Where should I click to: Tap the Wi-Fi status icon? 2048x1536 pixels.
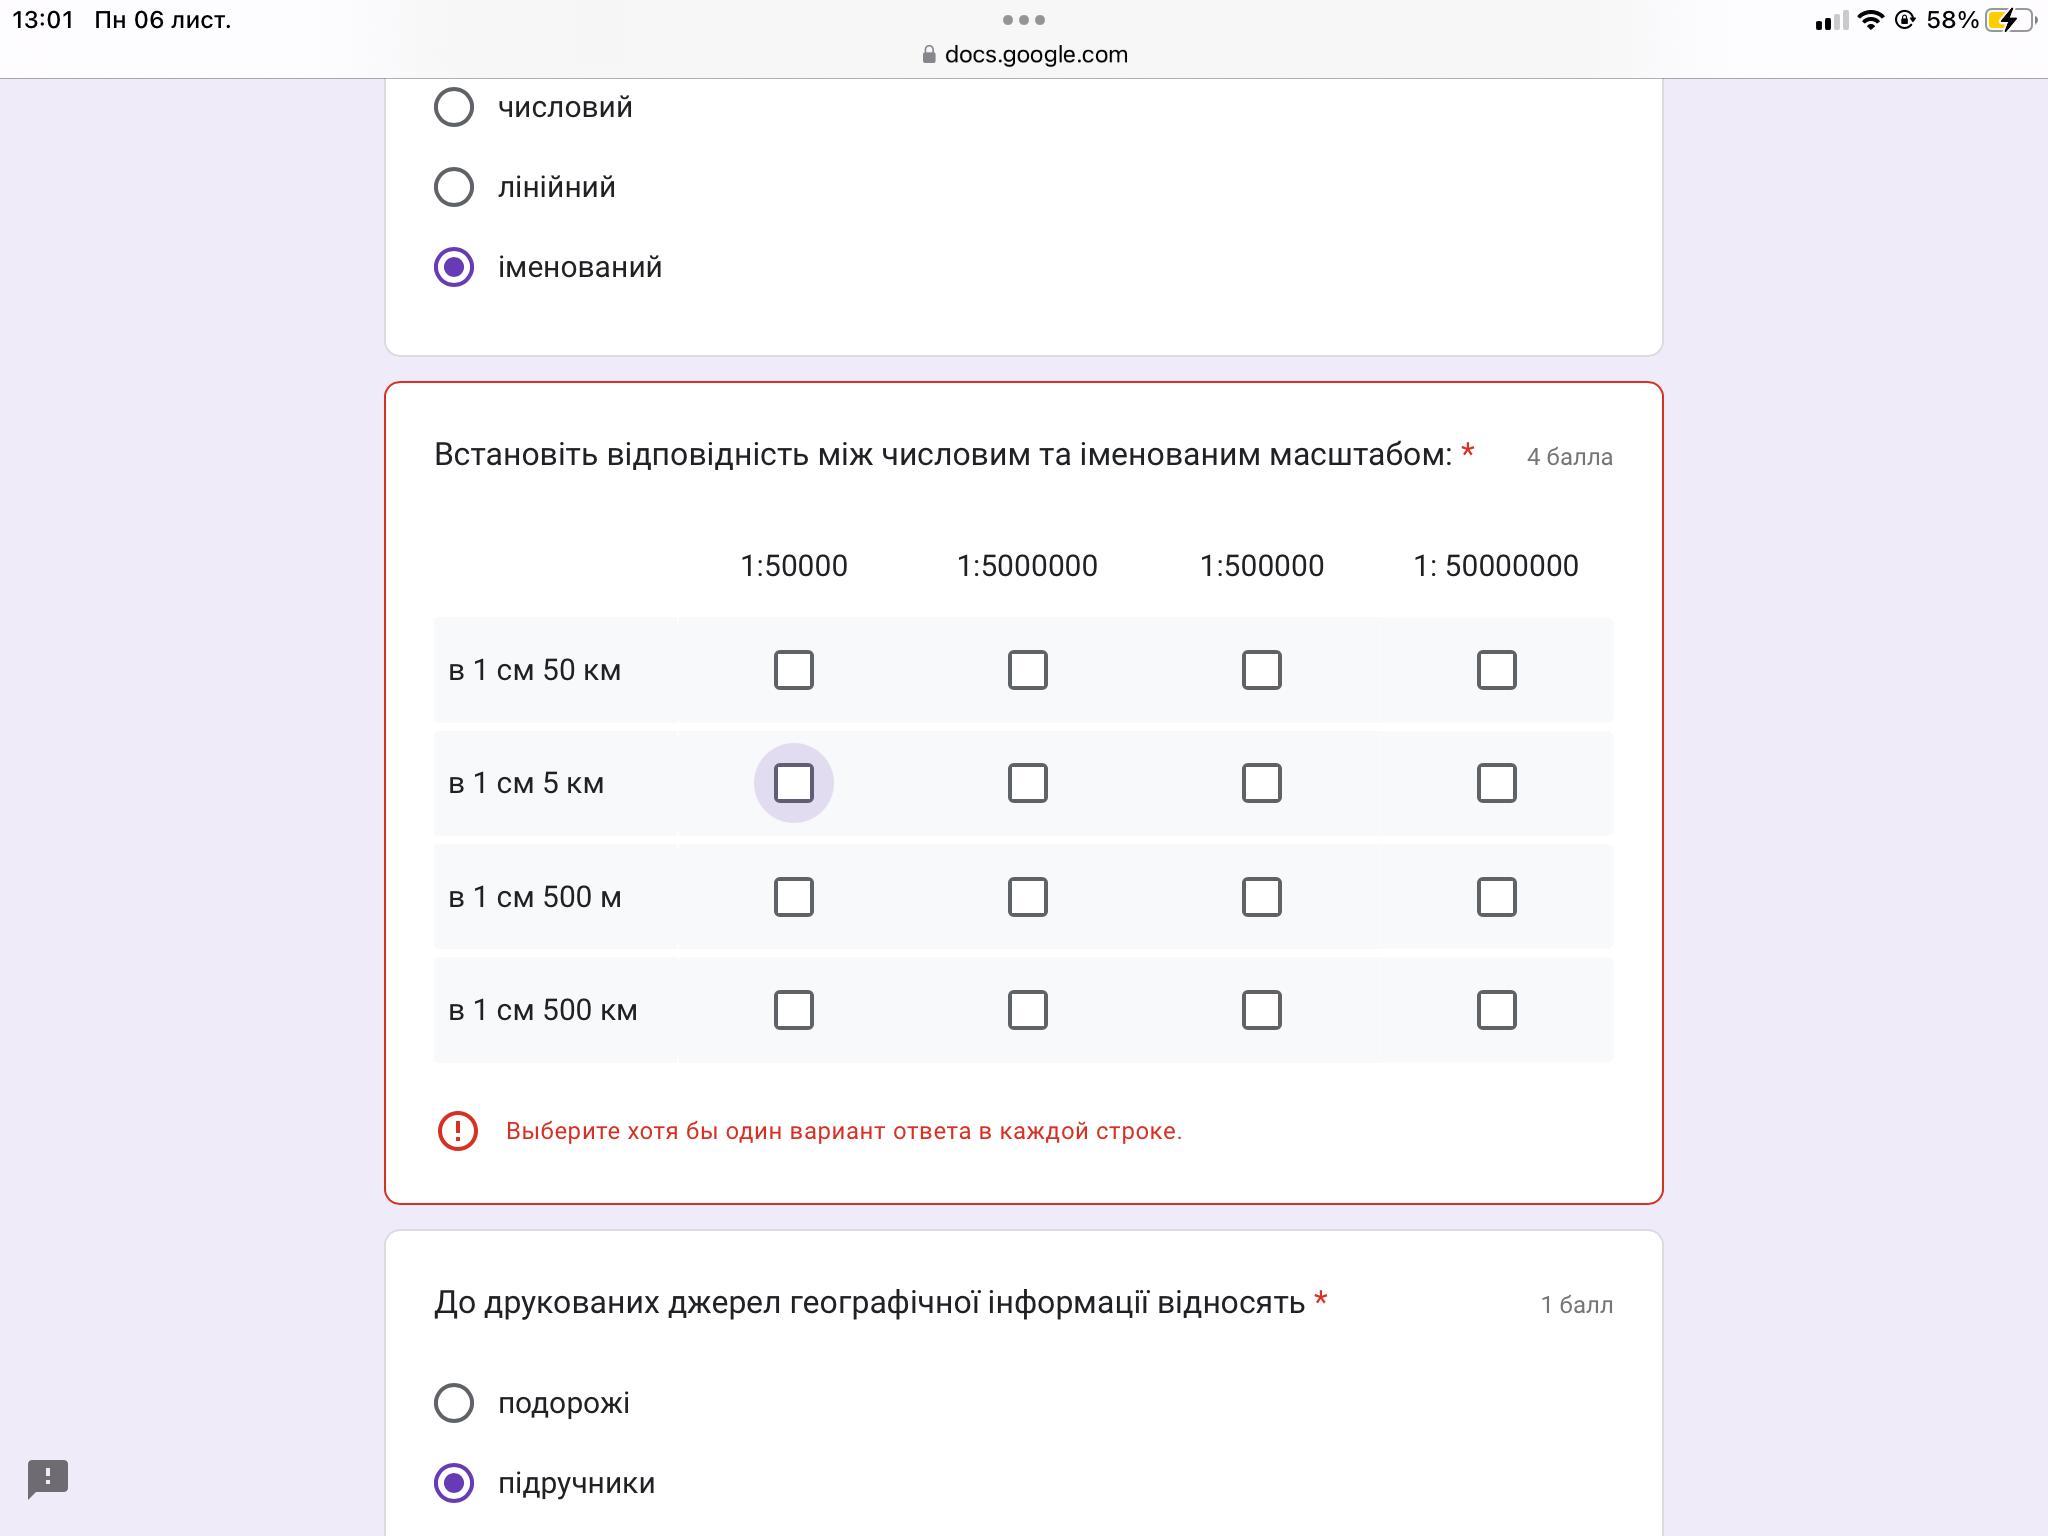1869,20
